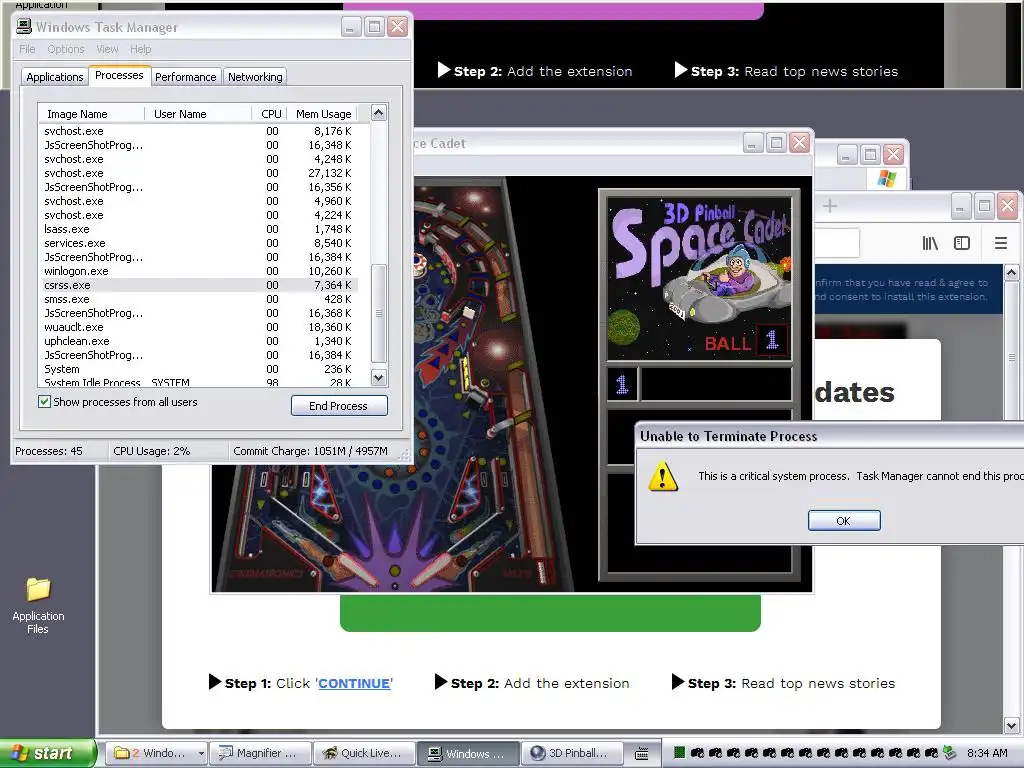Switch to Windows Task Manager taskbar button
The image size is (1024, 768).
[468, 753]
